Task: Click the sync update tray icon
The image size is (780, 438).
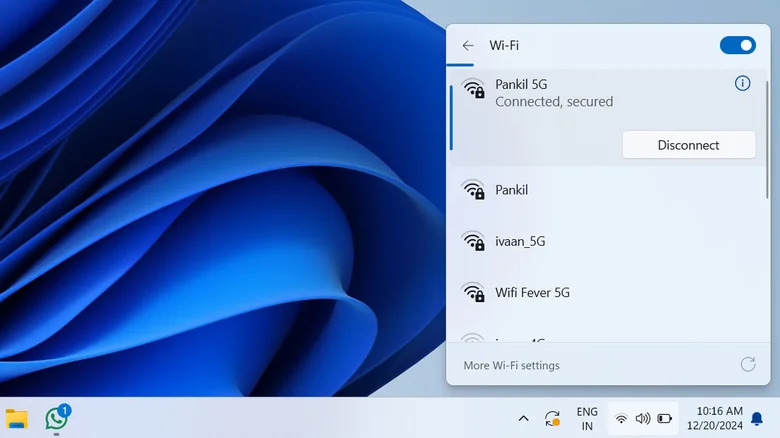Action: (x=552, y=418)
